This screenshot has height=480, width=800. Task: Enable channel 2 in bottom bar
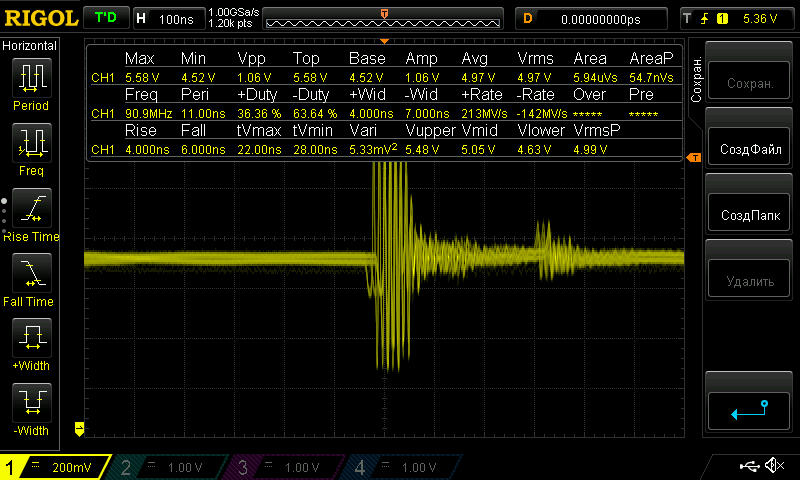tap(170, 467)
